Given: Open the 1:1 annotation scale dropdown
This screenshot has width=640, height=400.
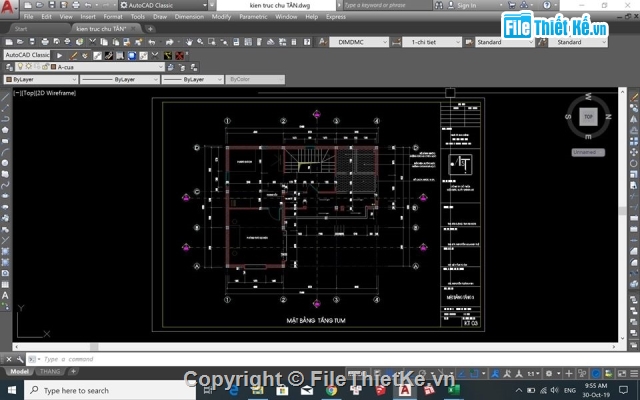Looking at the screenshot, I should pos(533,373).
